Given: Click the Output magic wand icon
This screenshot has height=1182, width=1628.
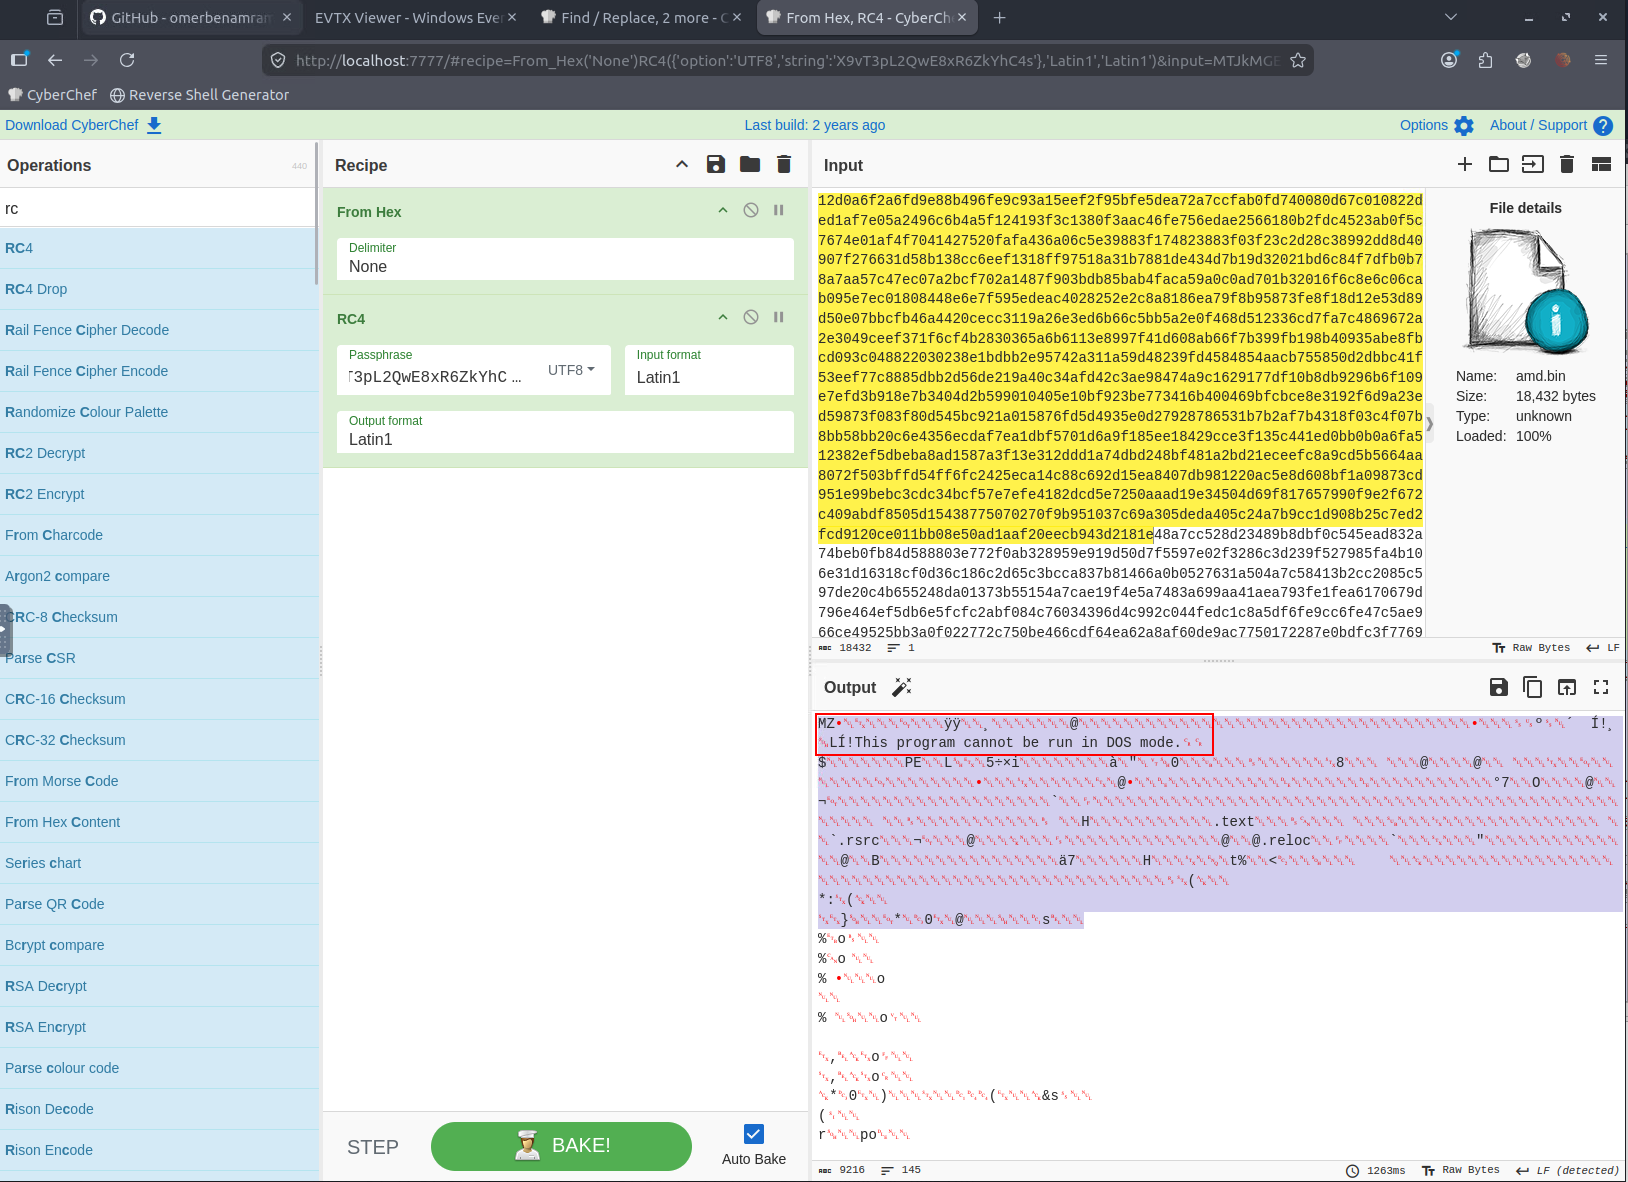Looking at the screenshot, I should [x=902, y=687].
